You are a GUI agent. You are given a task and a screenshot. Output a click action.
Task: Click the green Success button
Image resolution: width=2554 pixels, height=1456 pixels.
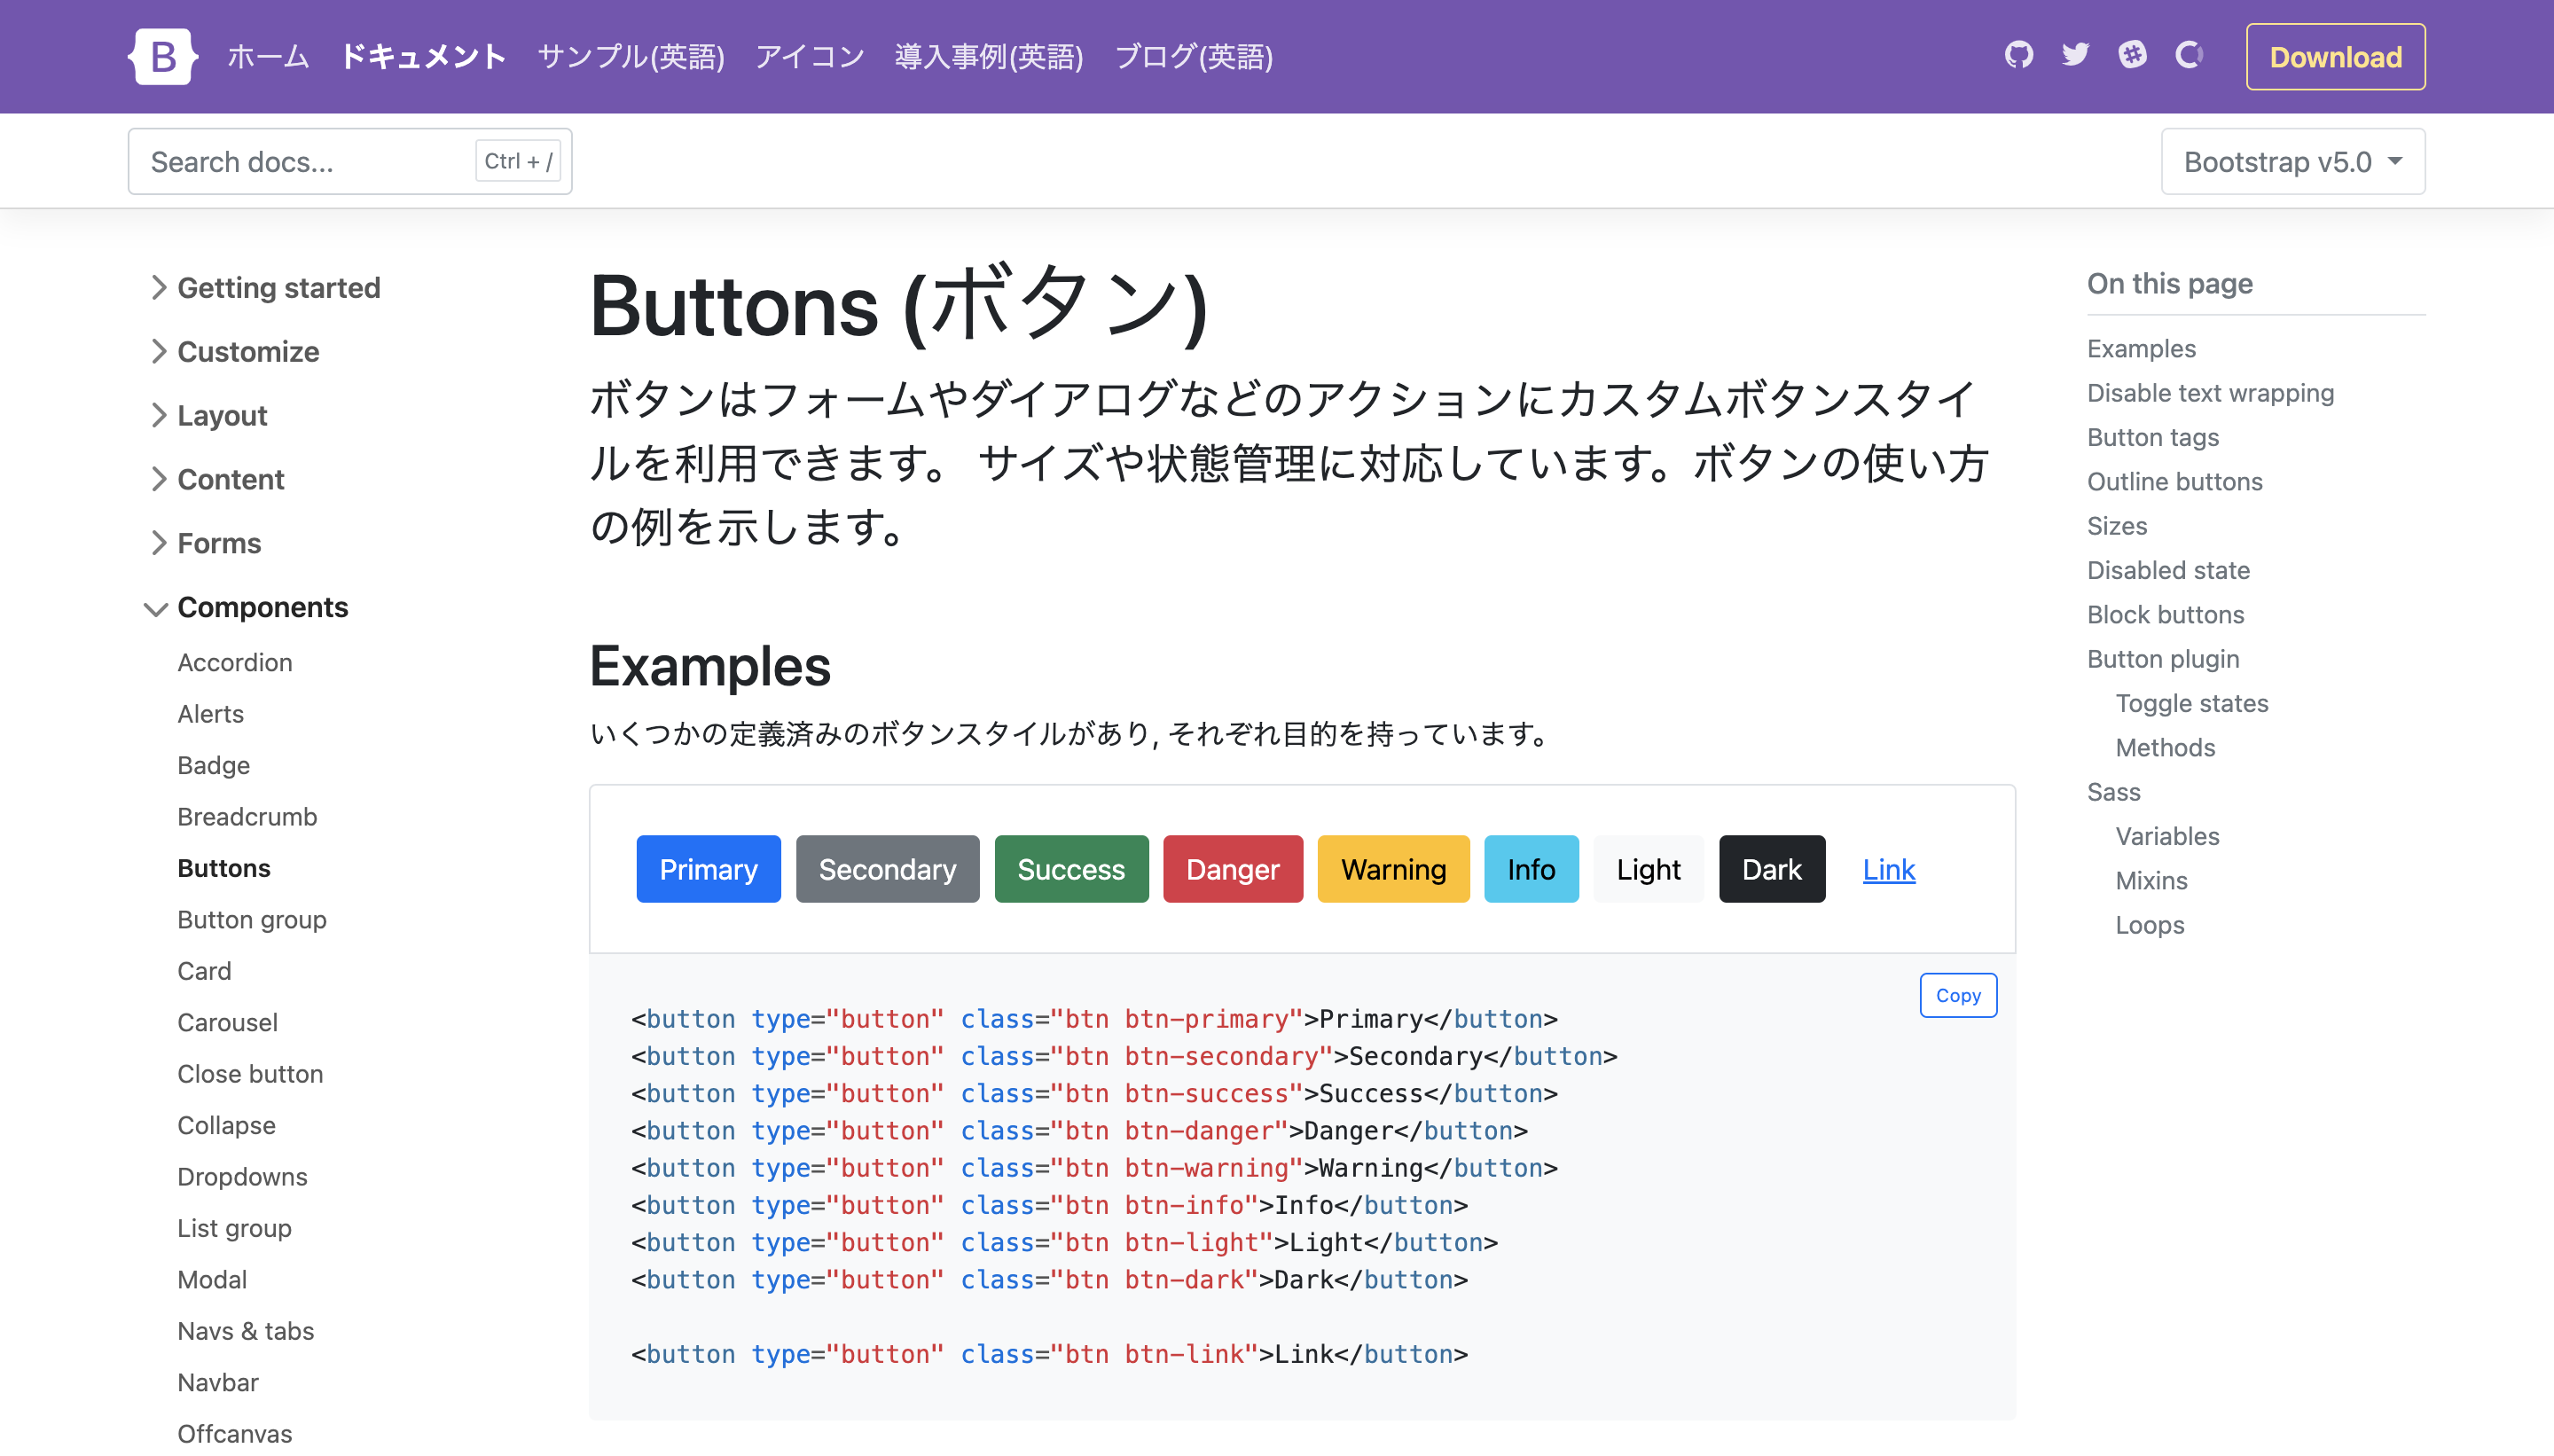tap(1071, 869)
